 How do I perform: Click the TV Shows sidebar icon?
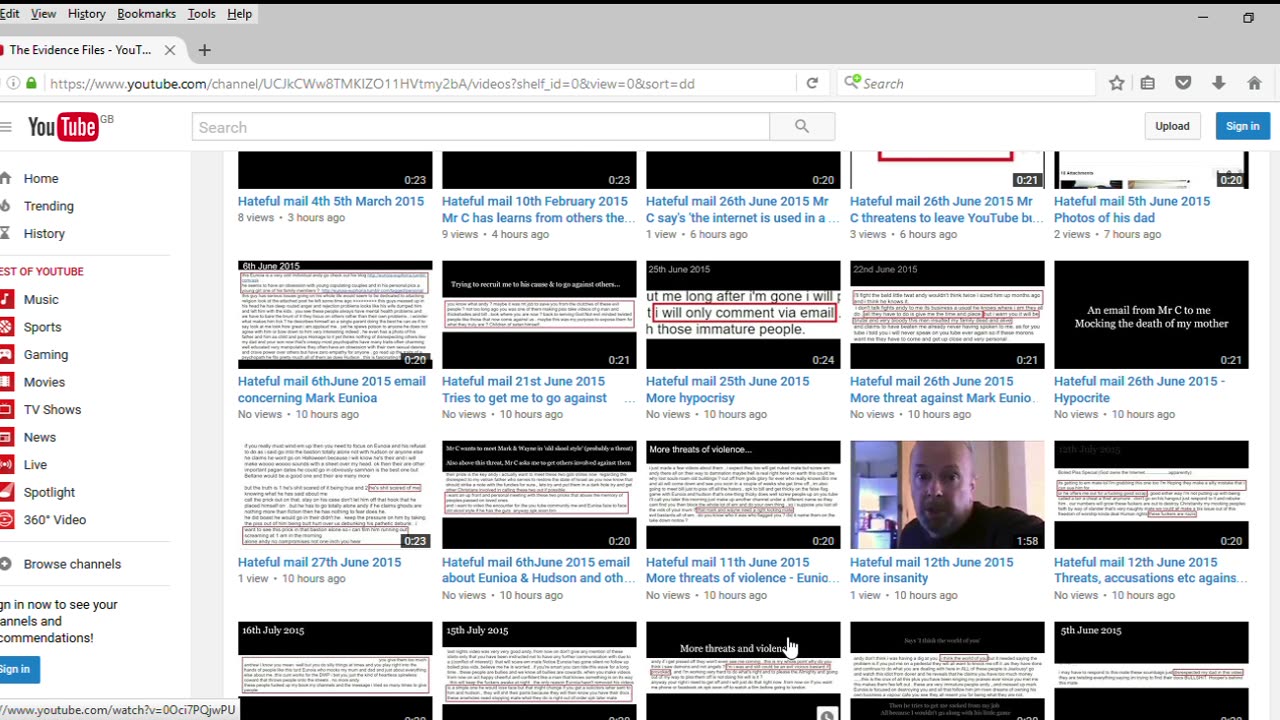tap(6, 409)
